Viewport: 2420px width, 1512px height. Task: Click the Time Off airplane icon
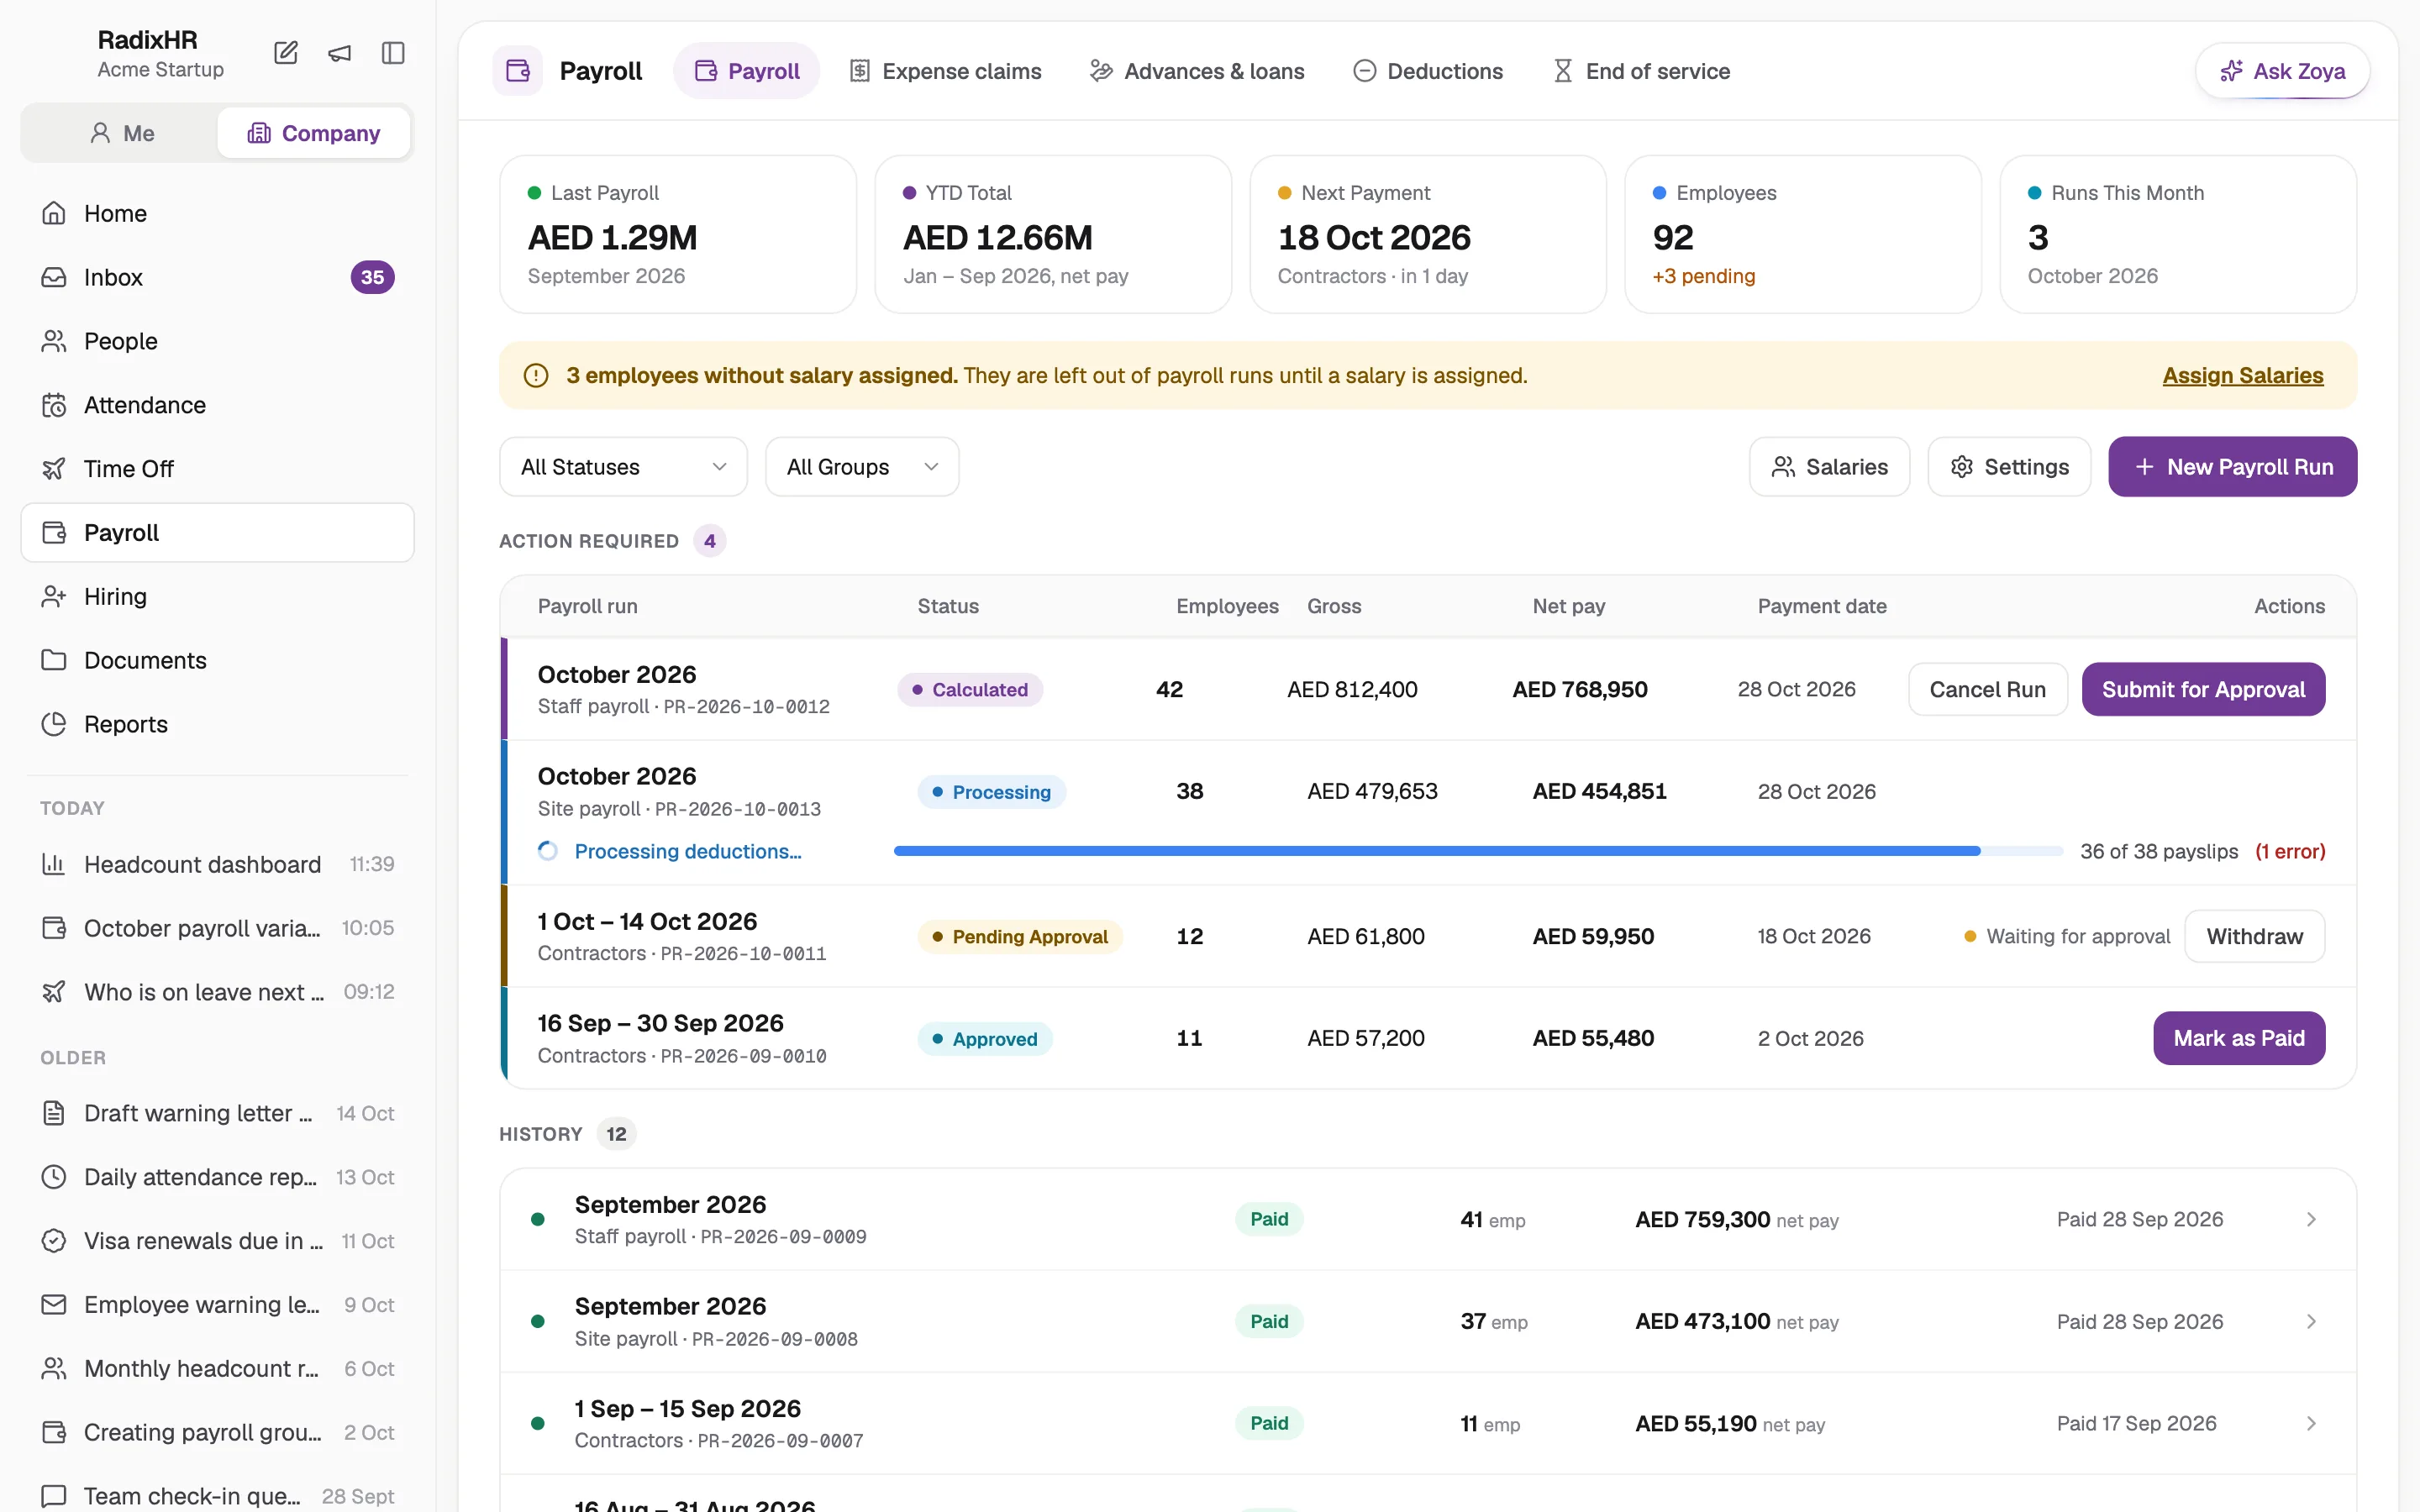click(x=54, y=469)
